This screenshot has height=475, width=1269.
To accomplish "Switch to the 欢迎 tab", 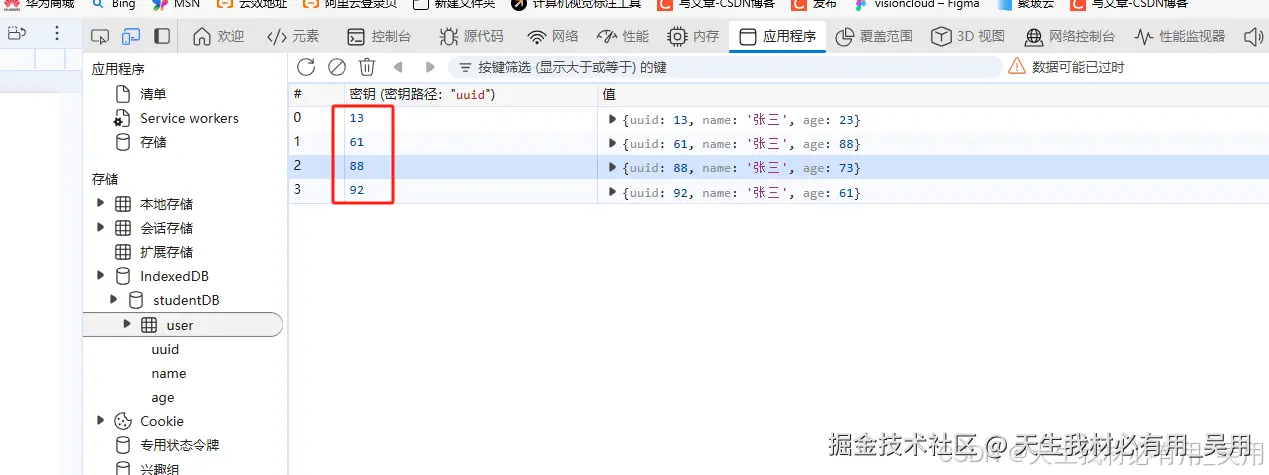I will (218, 37).
